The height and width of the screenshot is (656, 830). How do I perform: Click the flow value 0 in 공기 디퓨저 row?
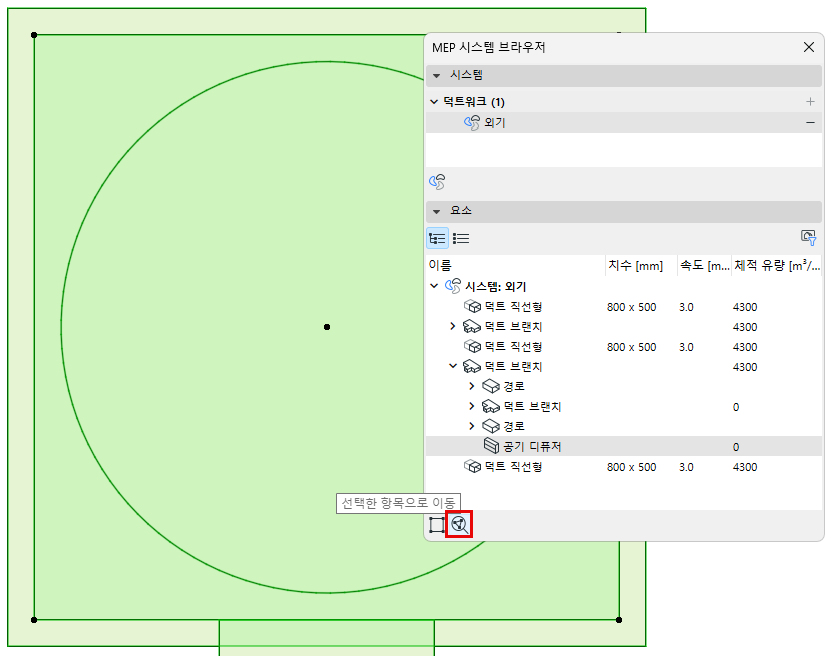tap(736, 447)
